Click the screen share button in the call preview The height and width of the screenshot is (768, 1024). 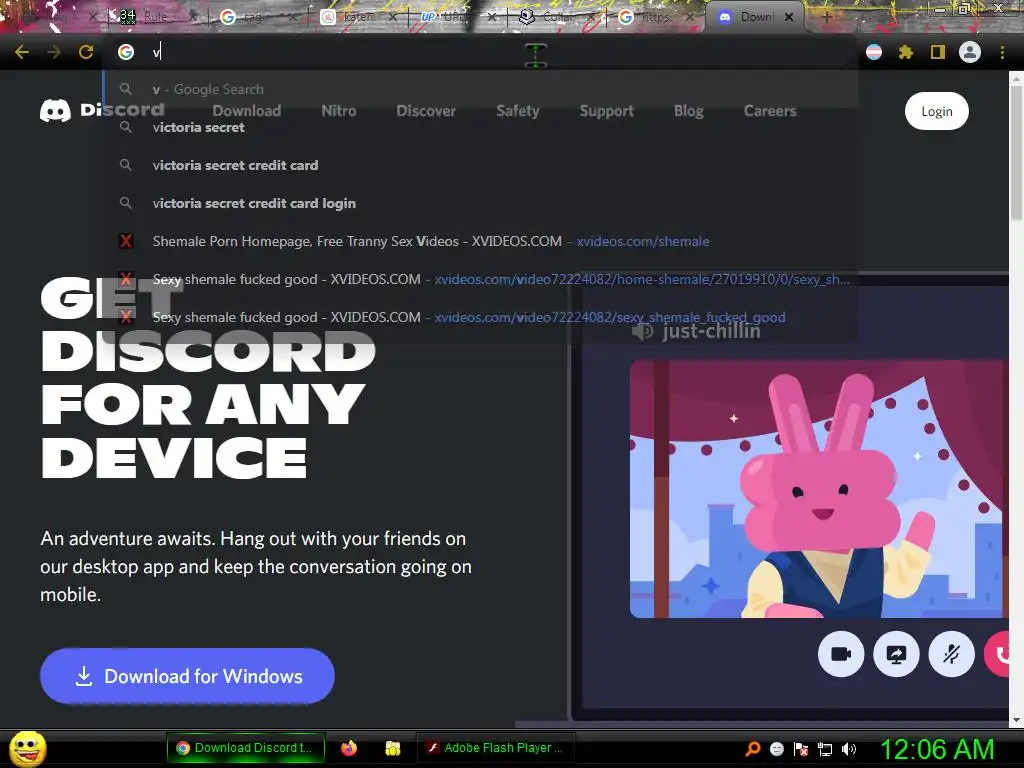896,654
